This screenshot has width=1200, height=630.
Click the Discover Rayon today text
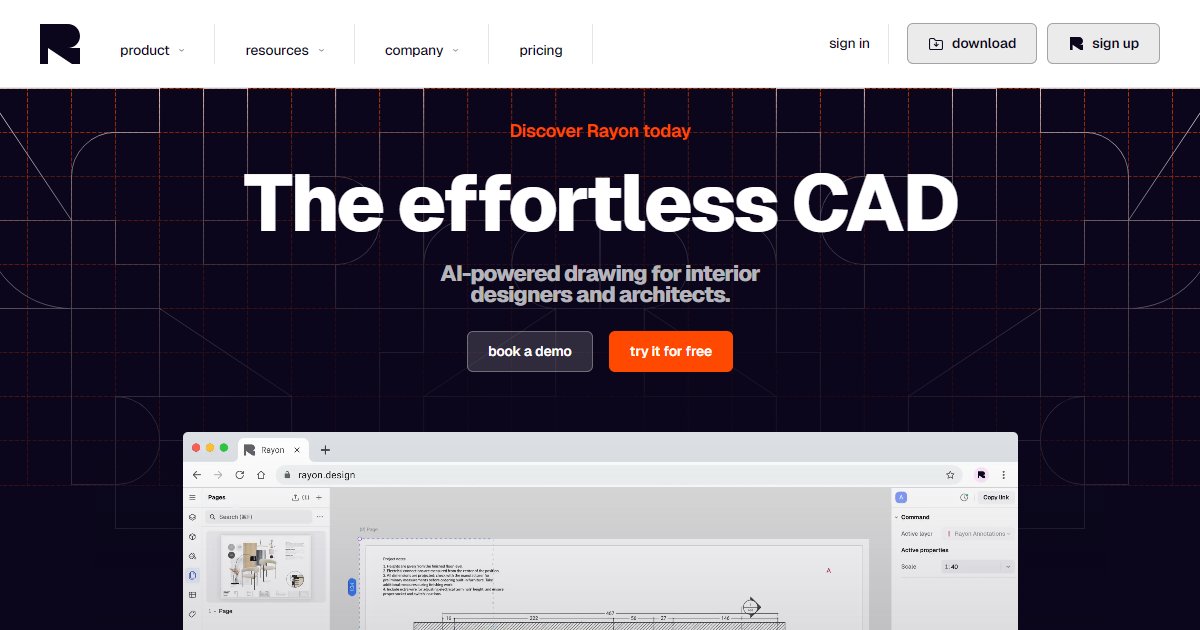pyautogui.click(x=600, y=131)
